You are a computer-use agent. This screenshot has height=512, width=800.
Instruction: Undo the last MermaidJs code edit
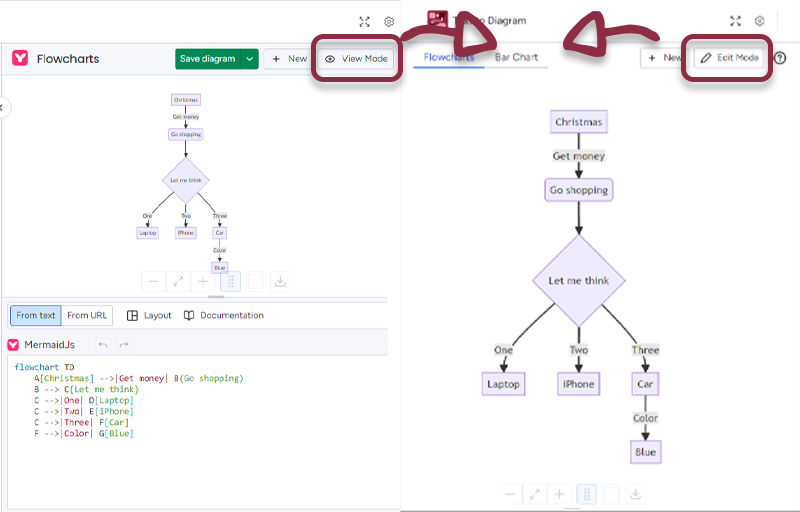pos(102,345)
